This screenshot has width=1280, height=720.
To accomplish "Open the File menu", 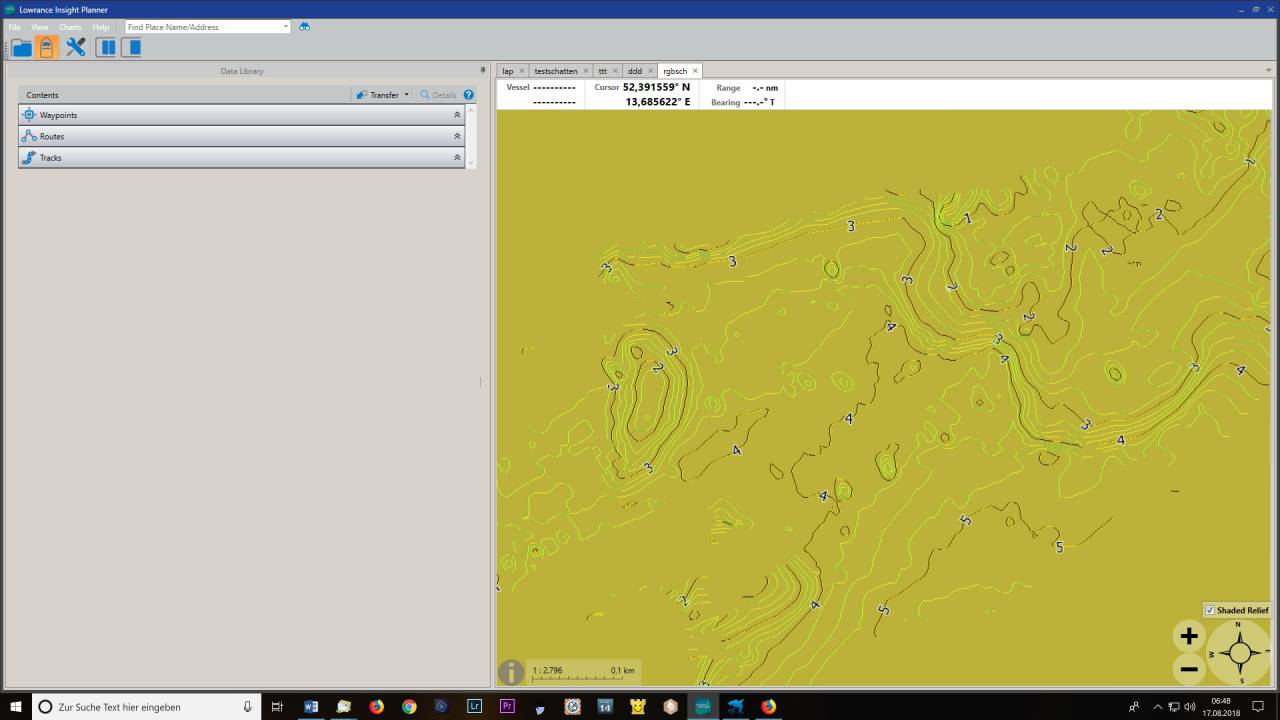I will [x=15, y=27].
